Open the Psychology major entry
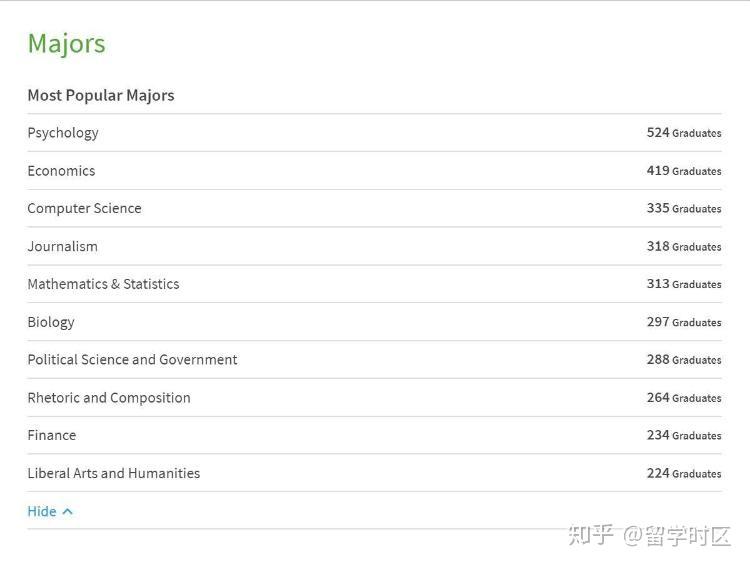The height and width of the screenshot is (567, 750). pyautogui.click(x=63, y=133)
